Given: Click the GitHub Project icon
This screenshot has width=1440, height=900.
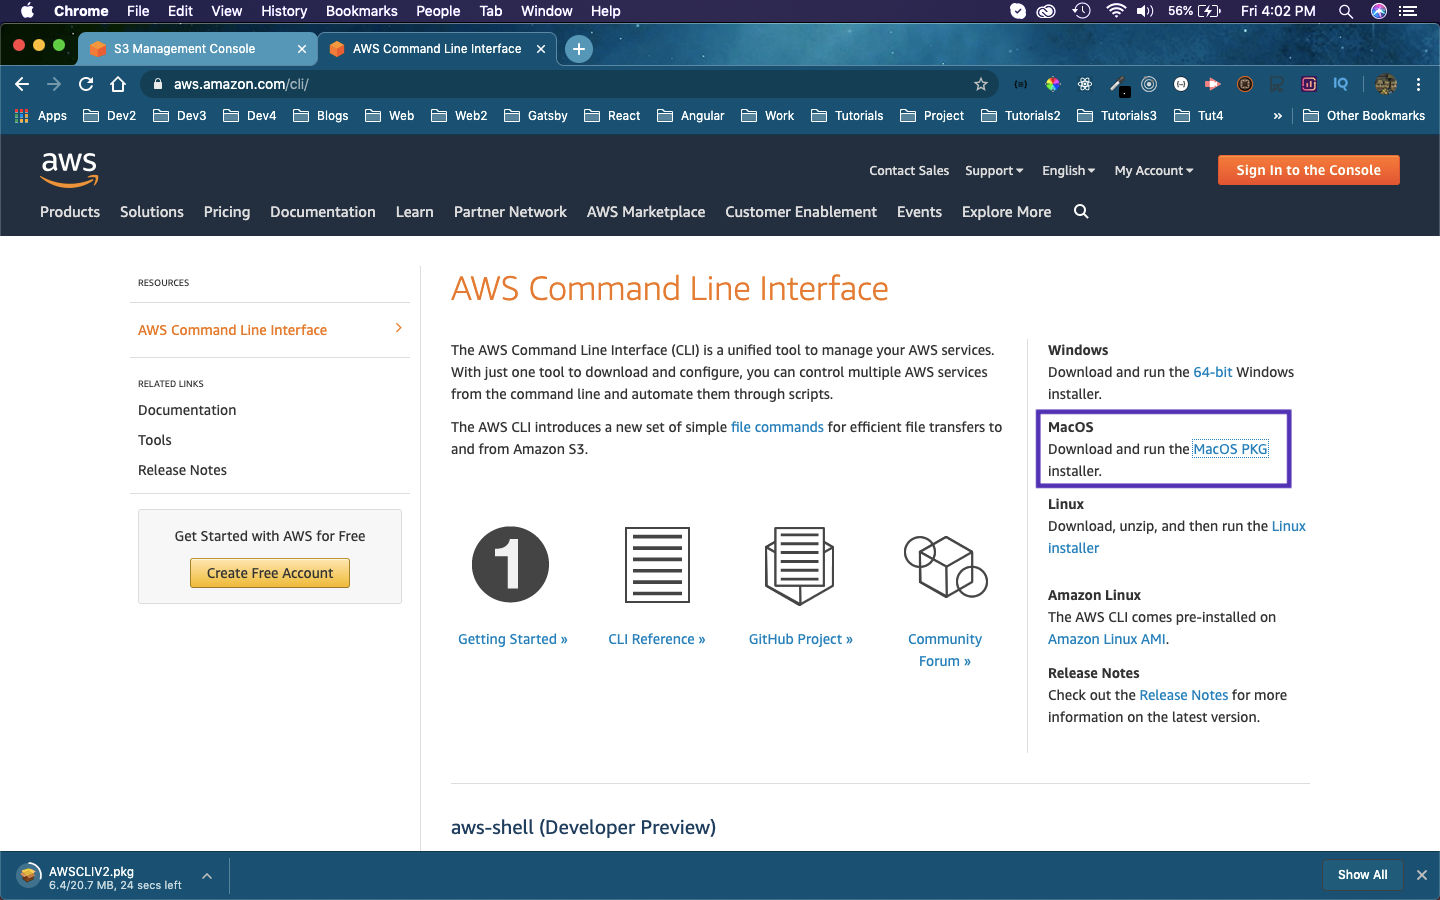Looking at the screenshot, I should [800, 566].
